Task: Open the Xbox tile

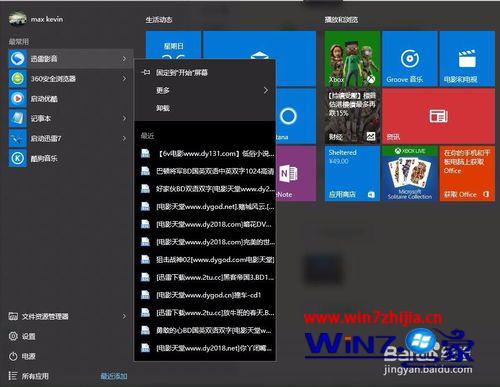Action: point(352,59)
